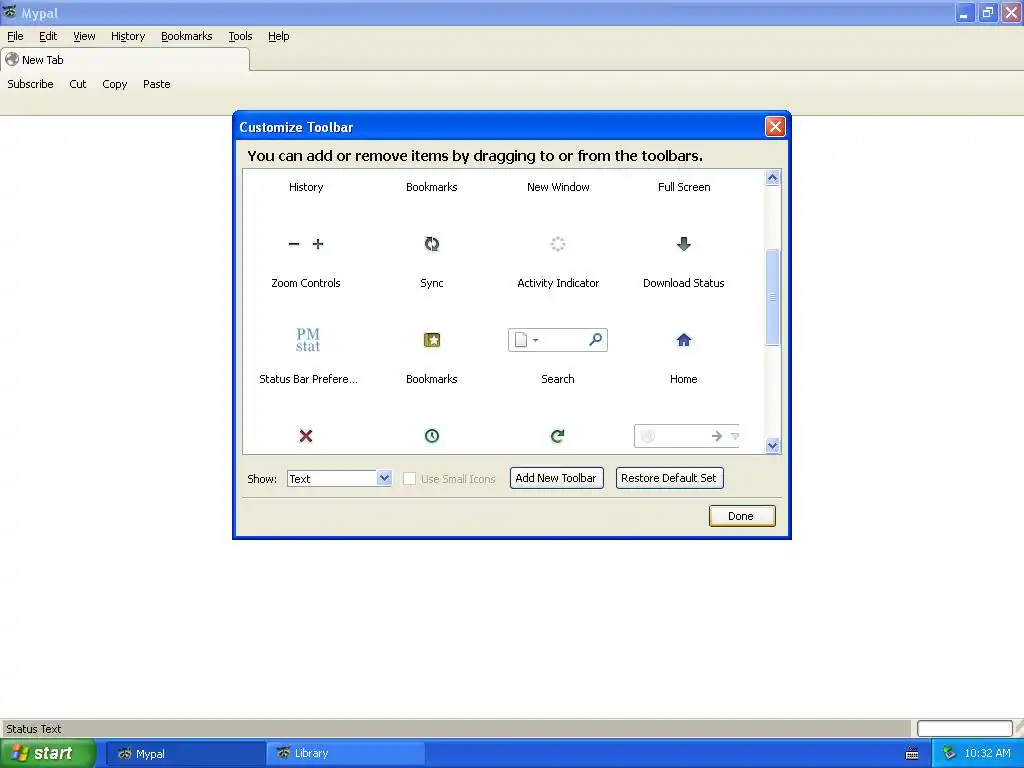Click Add New Toolbar button
The width and height of the screenshot is (1024, 768).
(556, 478)
